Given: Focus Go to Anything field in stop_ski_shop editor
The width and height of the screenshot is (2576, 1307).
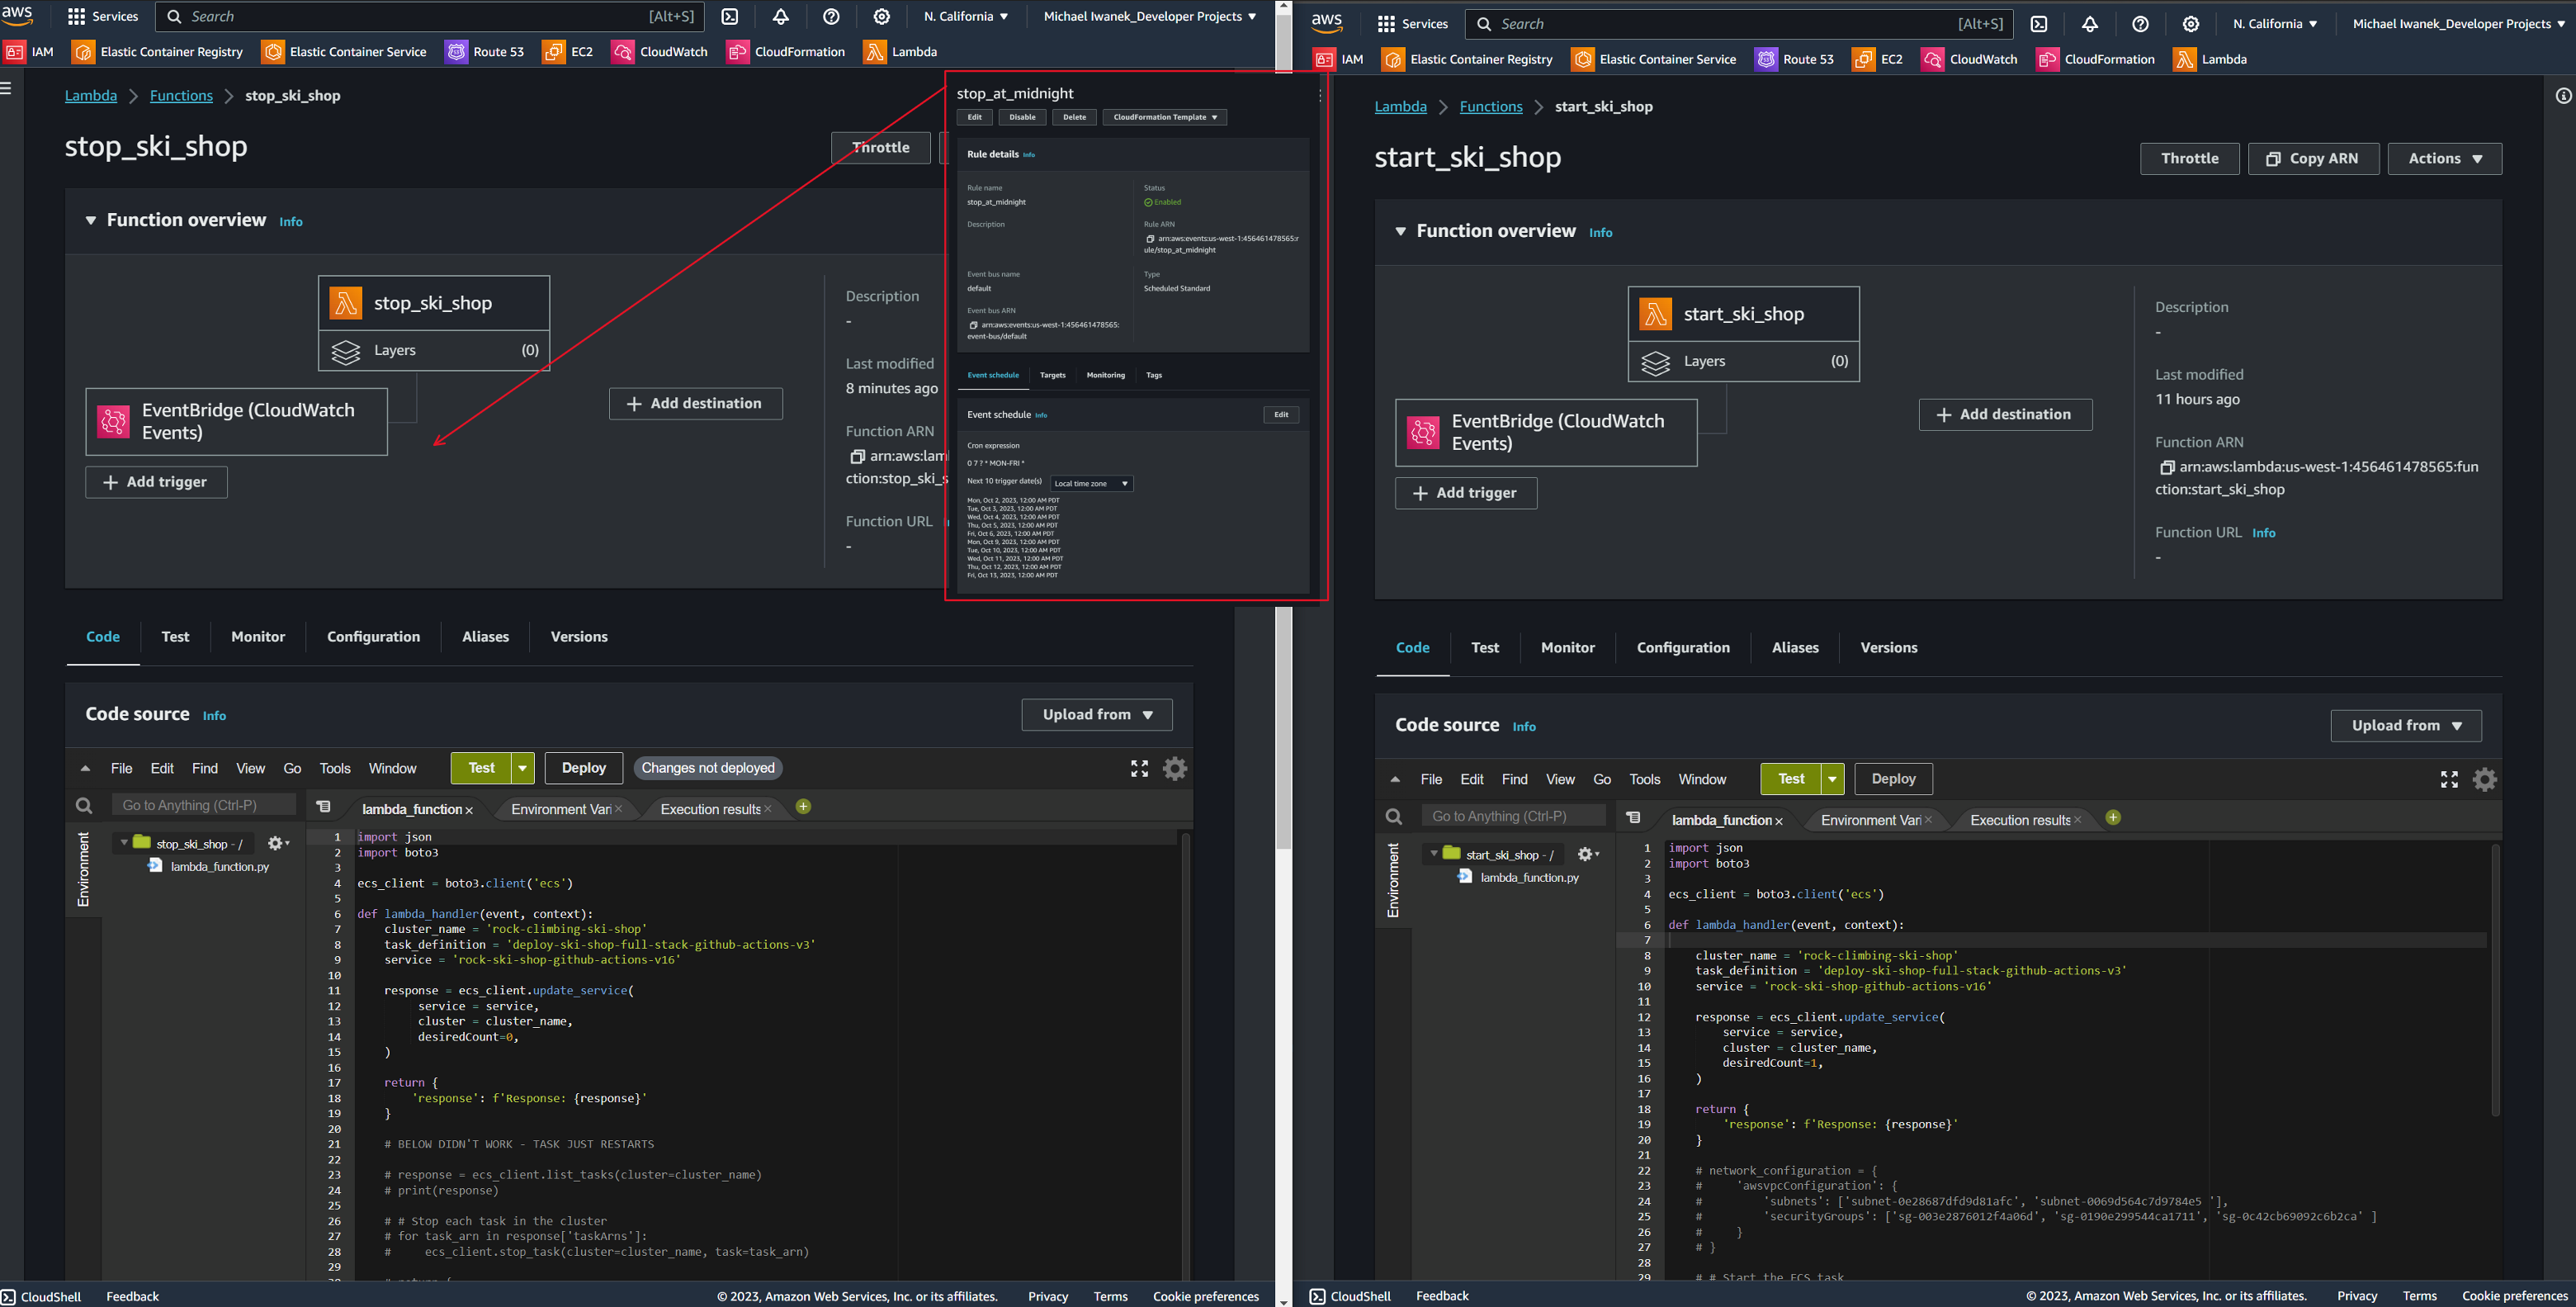Looking at the screenshot, I should (204, 805).
